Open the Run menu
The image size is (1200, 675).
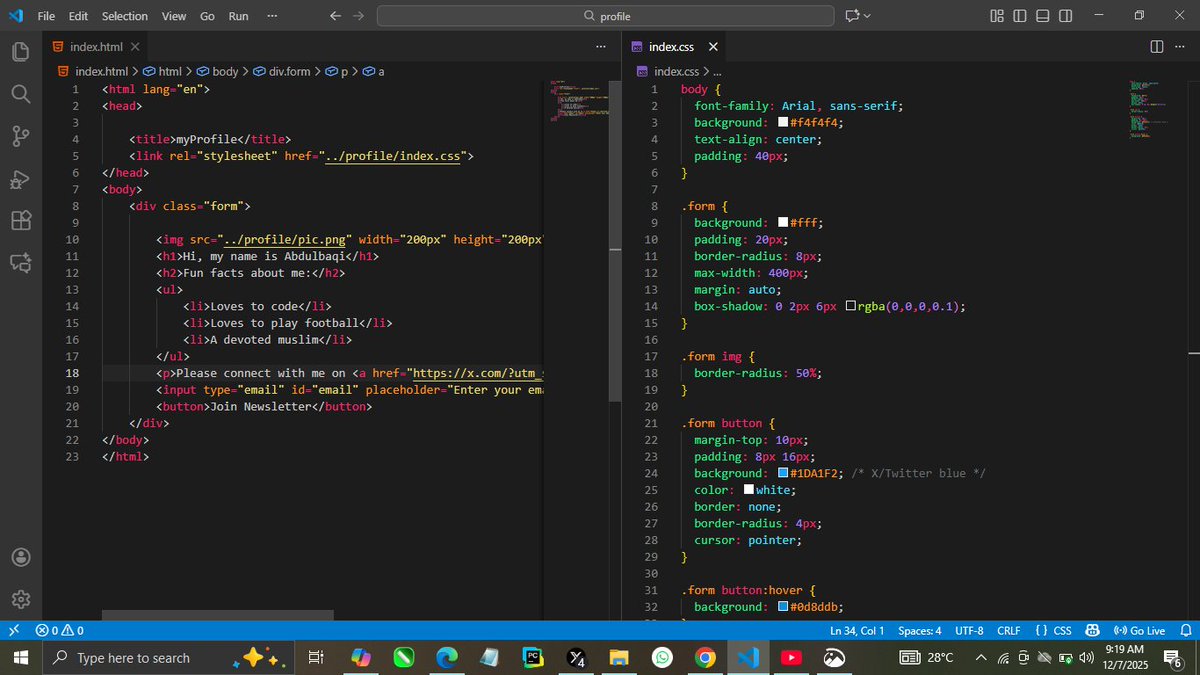pyautogui.click(x=238, y=16)
